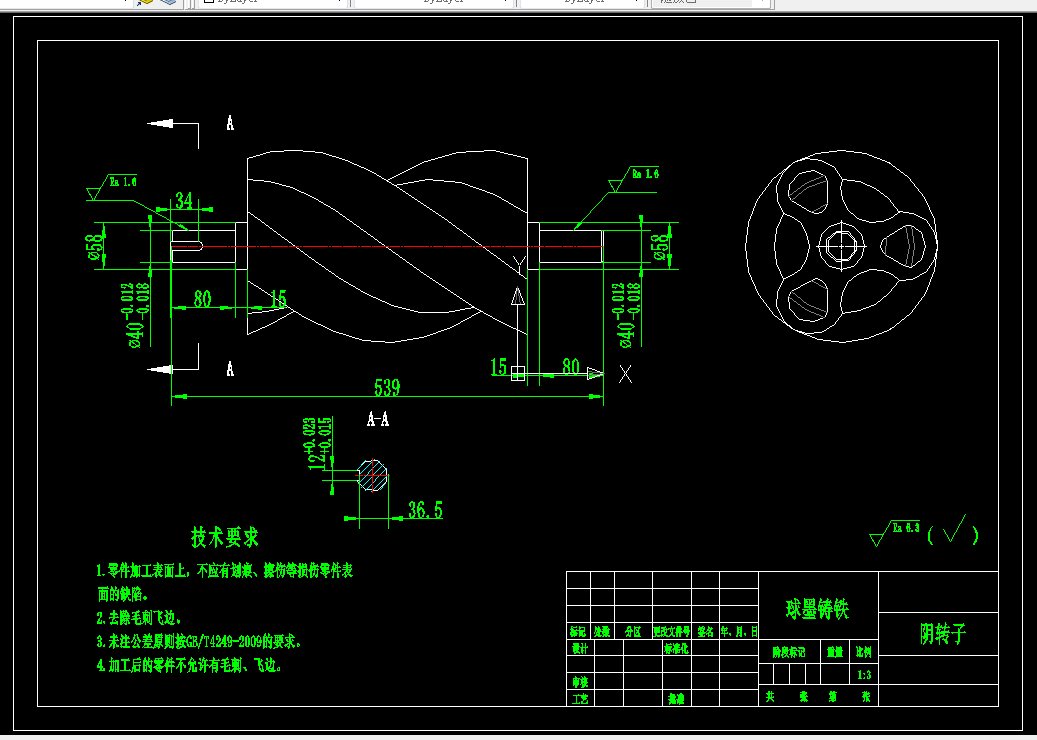
Task: Select the ø58 dimension at left shaft
Action: tap(96, 245)
